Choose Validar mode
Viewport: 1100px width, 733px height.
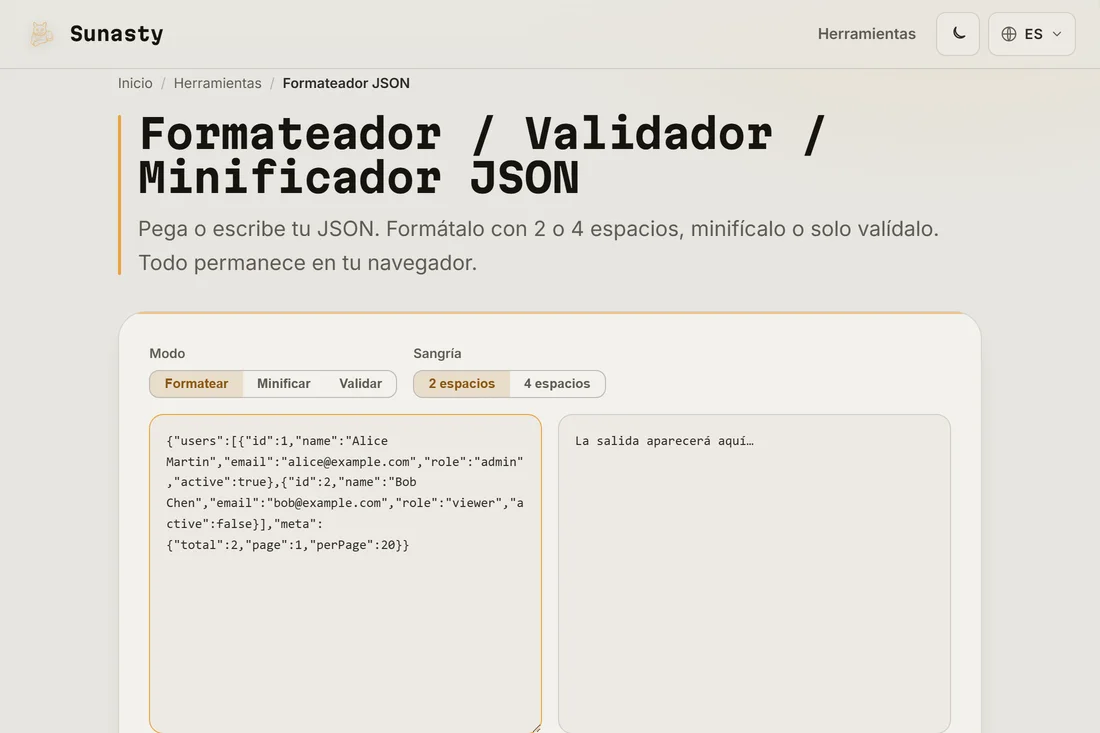point(361,384)
